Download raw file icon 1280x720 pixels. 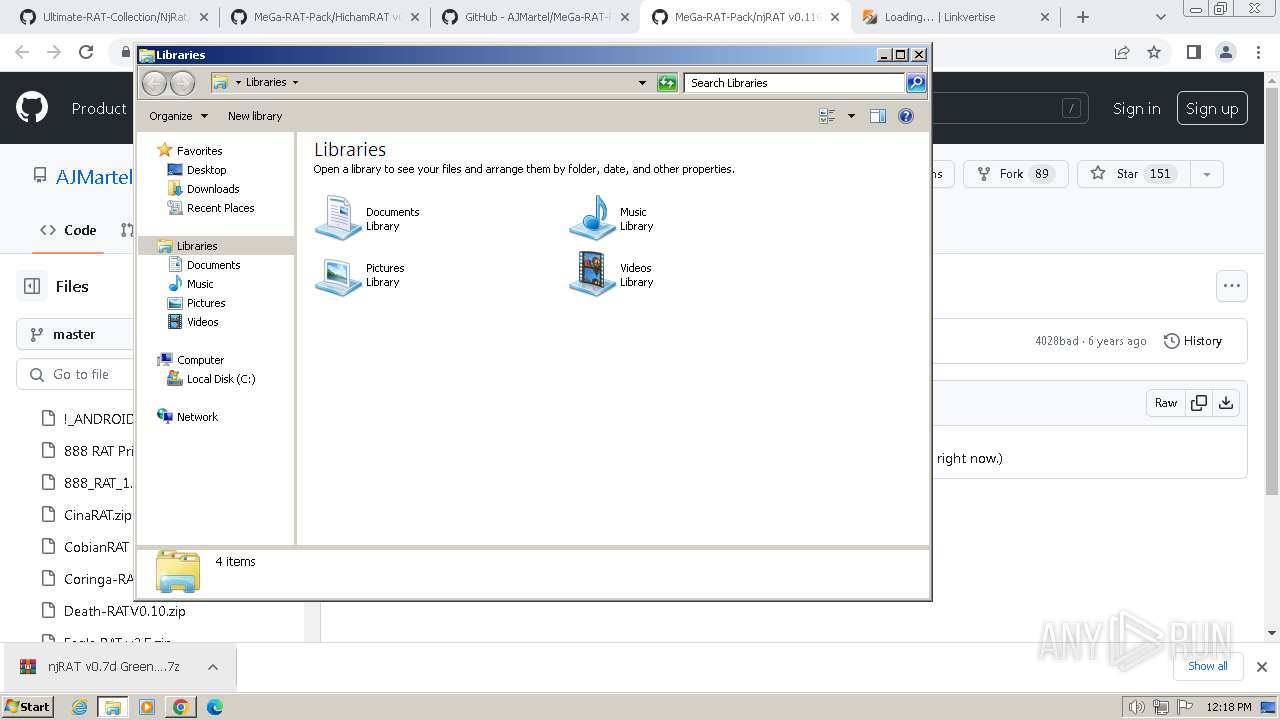point(1226,403)
